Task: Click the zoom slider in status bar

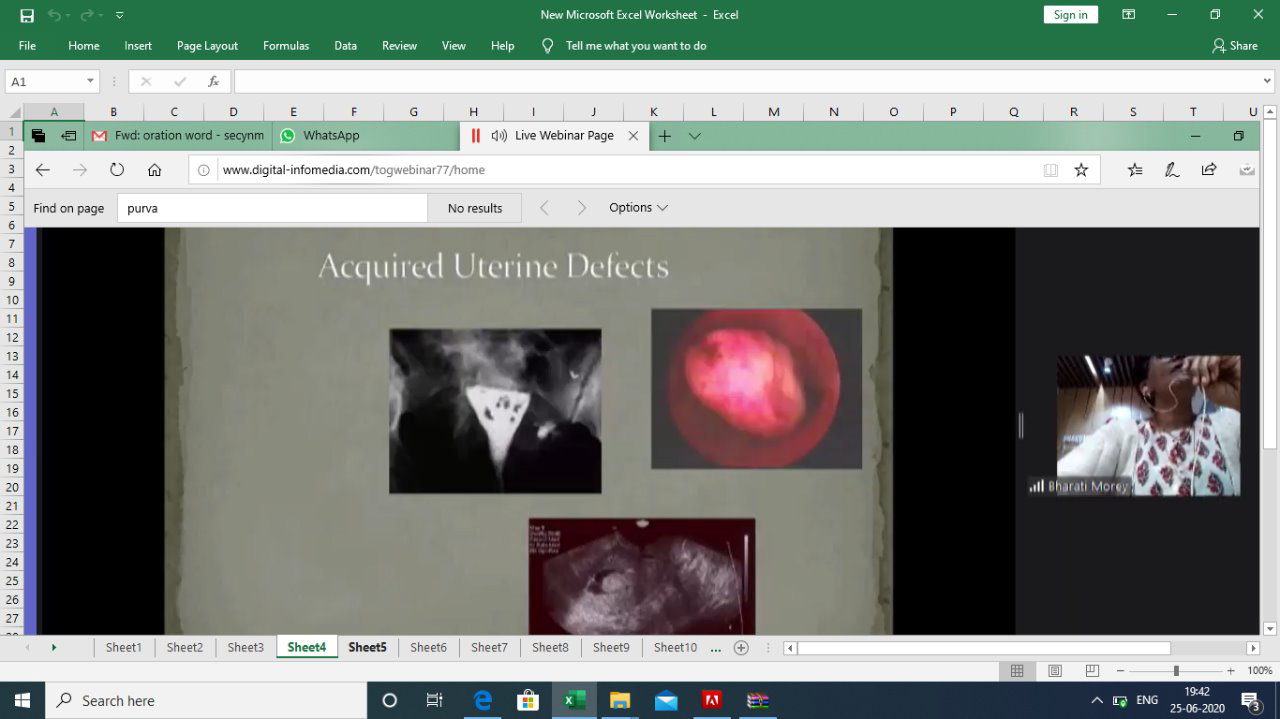Action: tap(1176, 671)
